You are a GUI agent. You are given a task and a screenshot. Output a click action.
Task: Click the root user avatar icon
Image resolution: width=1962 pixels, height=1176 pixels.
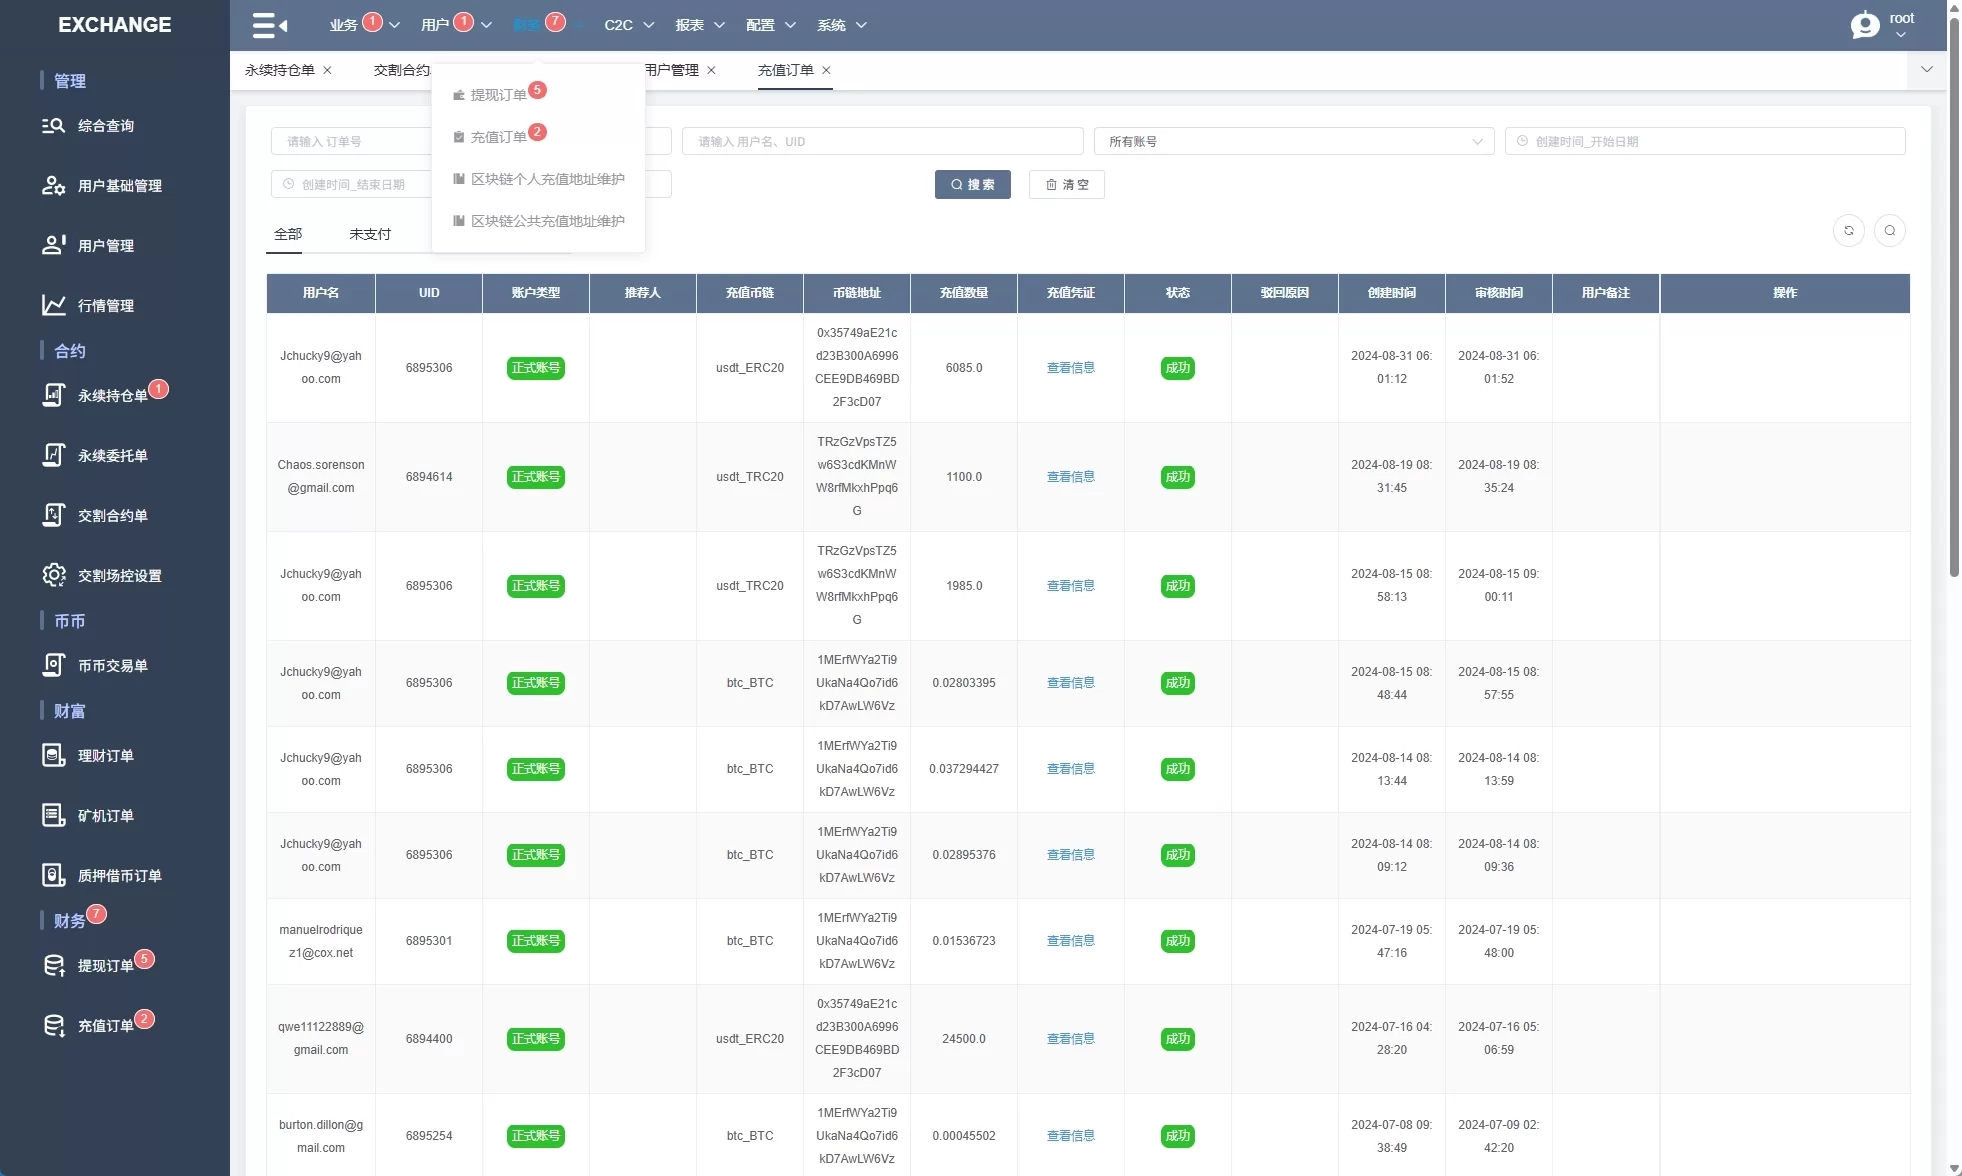pos(1865,25)
